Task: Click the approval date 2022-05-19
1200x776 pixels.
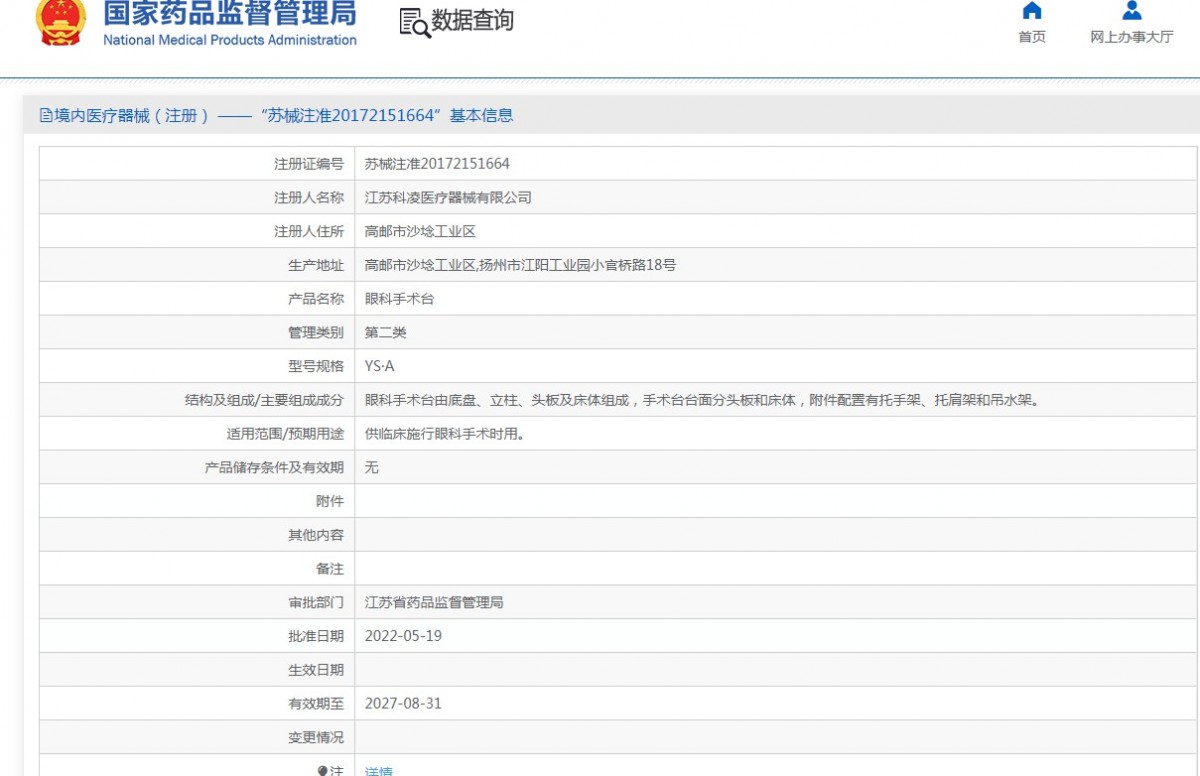Action: pos(403,636)
